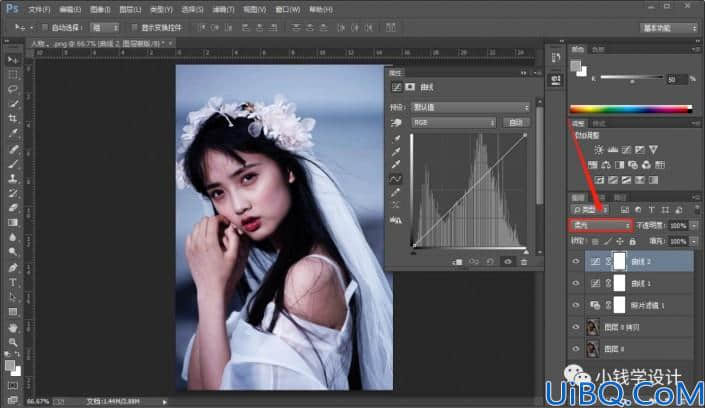This screenshot has width=705, height=408.
Task: Click the on-image adjustment hand icon
Action: coord(396,122)
